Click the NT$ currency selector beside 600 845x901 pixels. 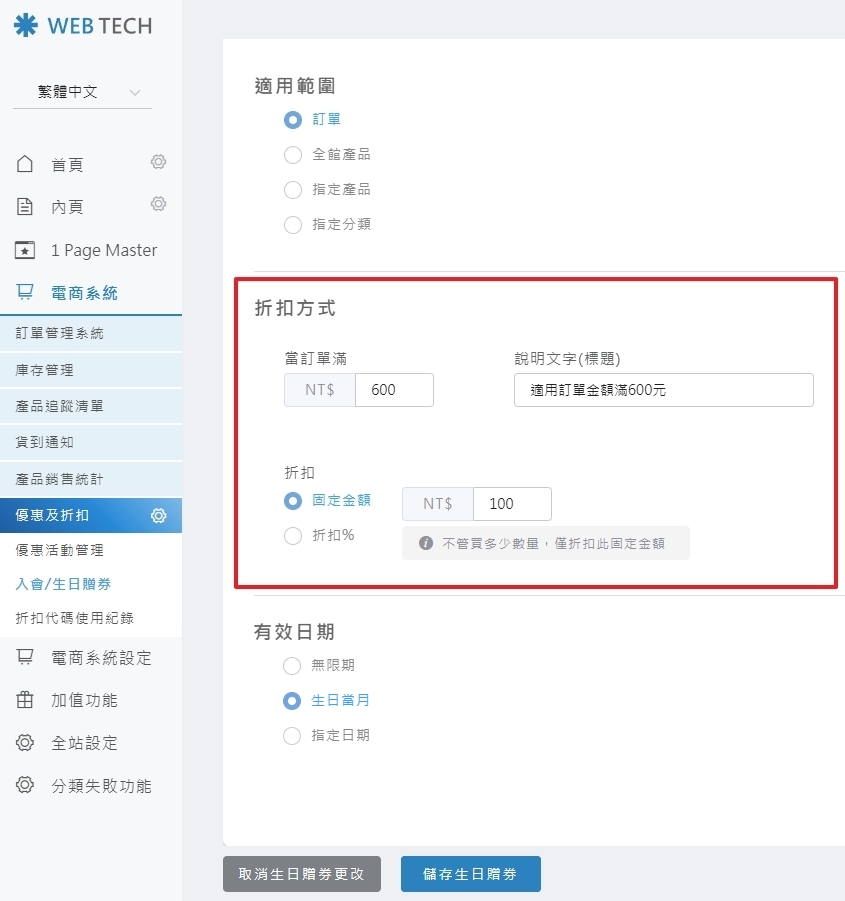pyautogui.click(x=318, y=390)
